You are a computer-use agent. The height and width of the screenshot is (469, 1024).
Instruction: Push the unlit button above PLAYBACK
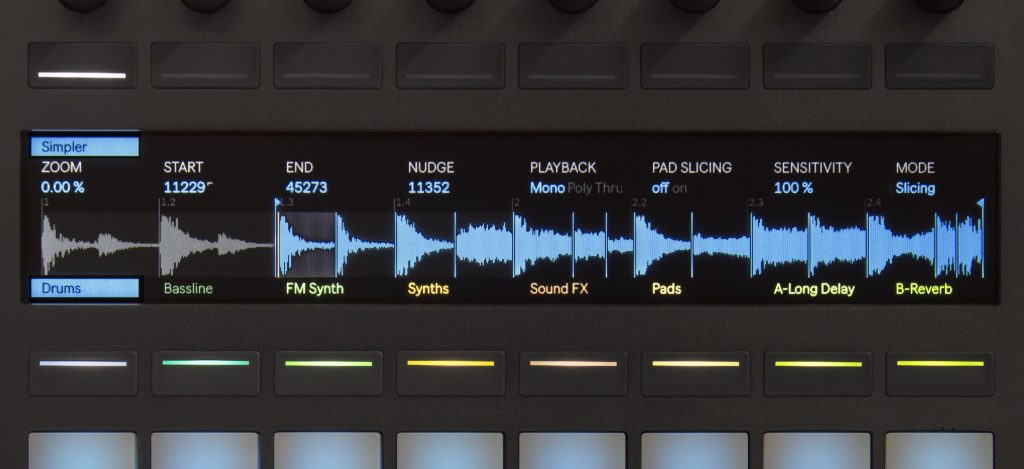click(573, 65)
